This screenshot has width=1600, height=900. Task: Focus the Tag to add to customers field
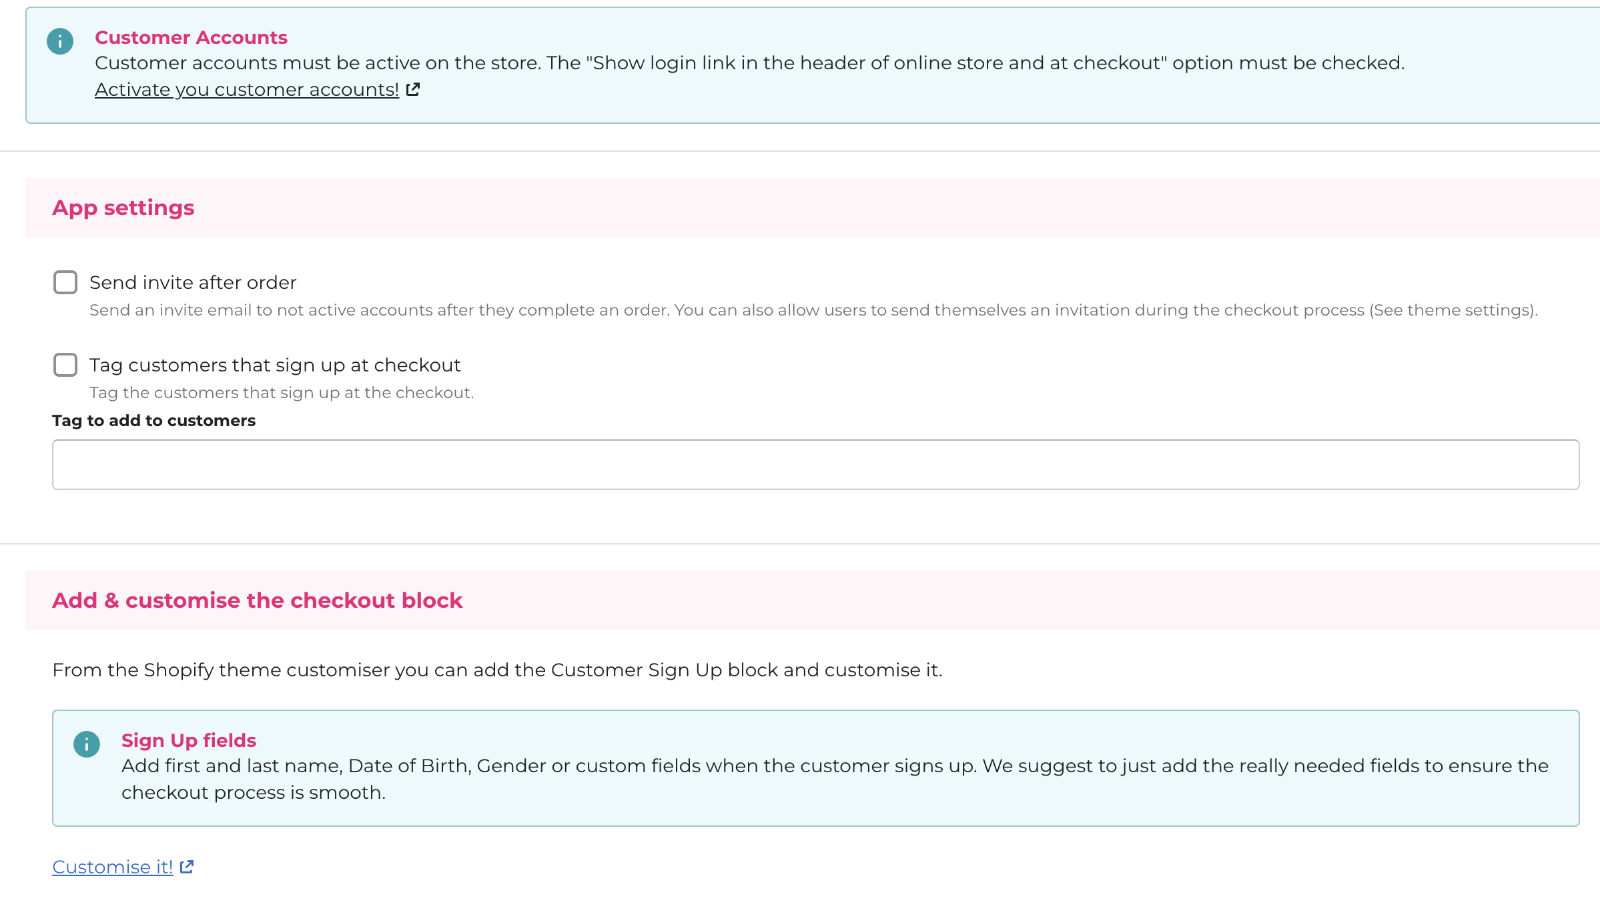(815, 465)
